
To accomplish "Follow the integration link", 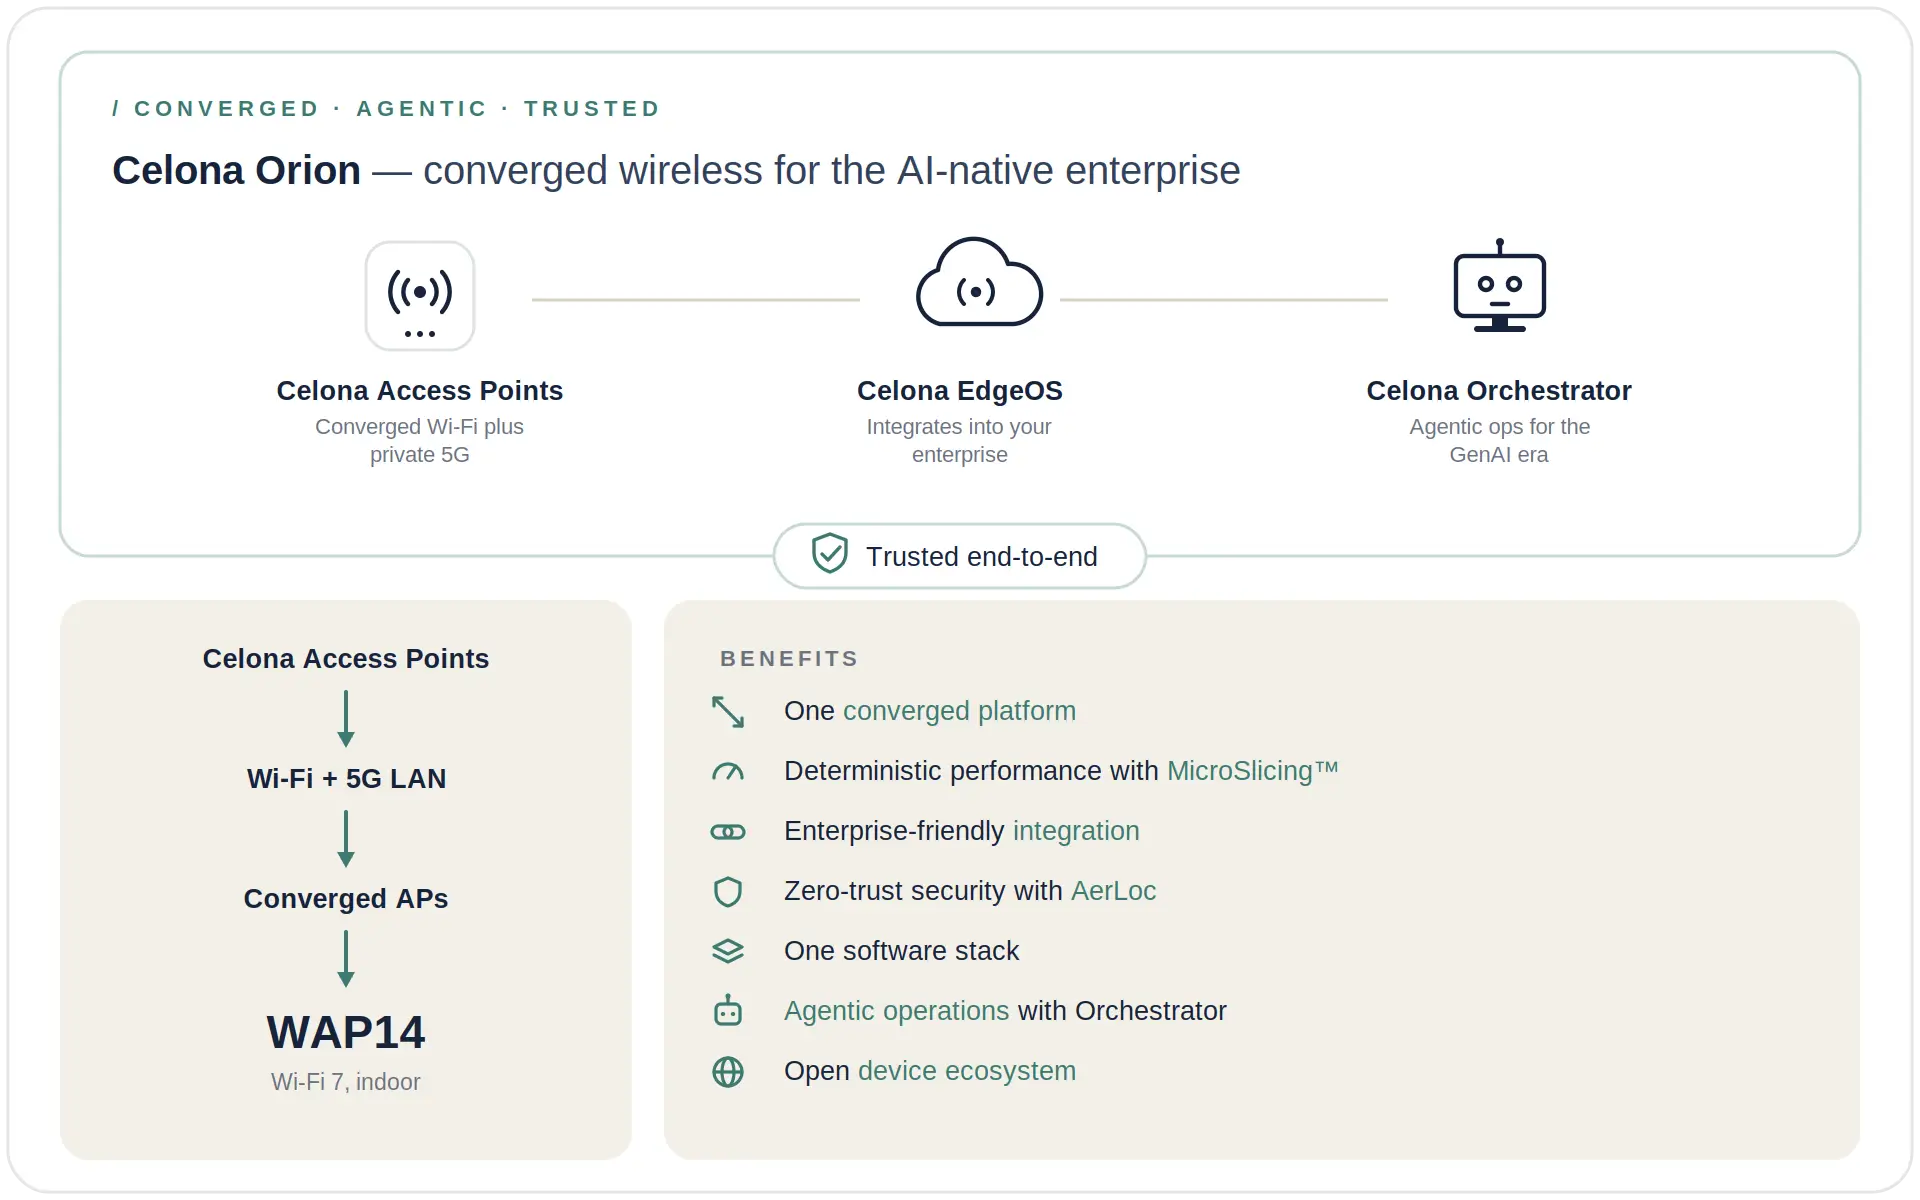I will (1076, 831).
